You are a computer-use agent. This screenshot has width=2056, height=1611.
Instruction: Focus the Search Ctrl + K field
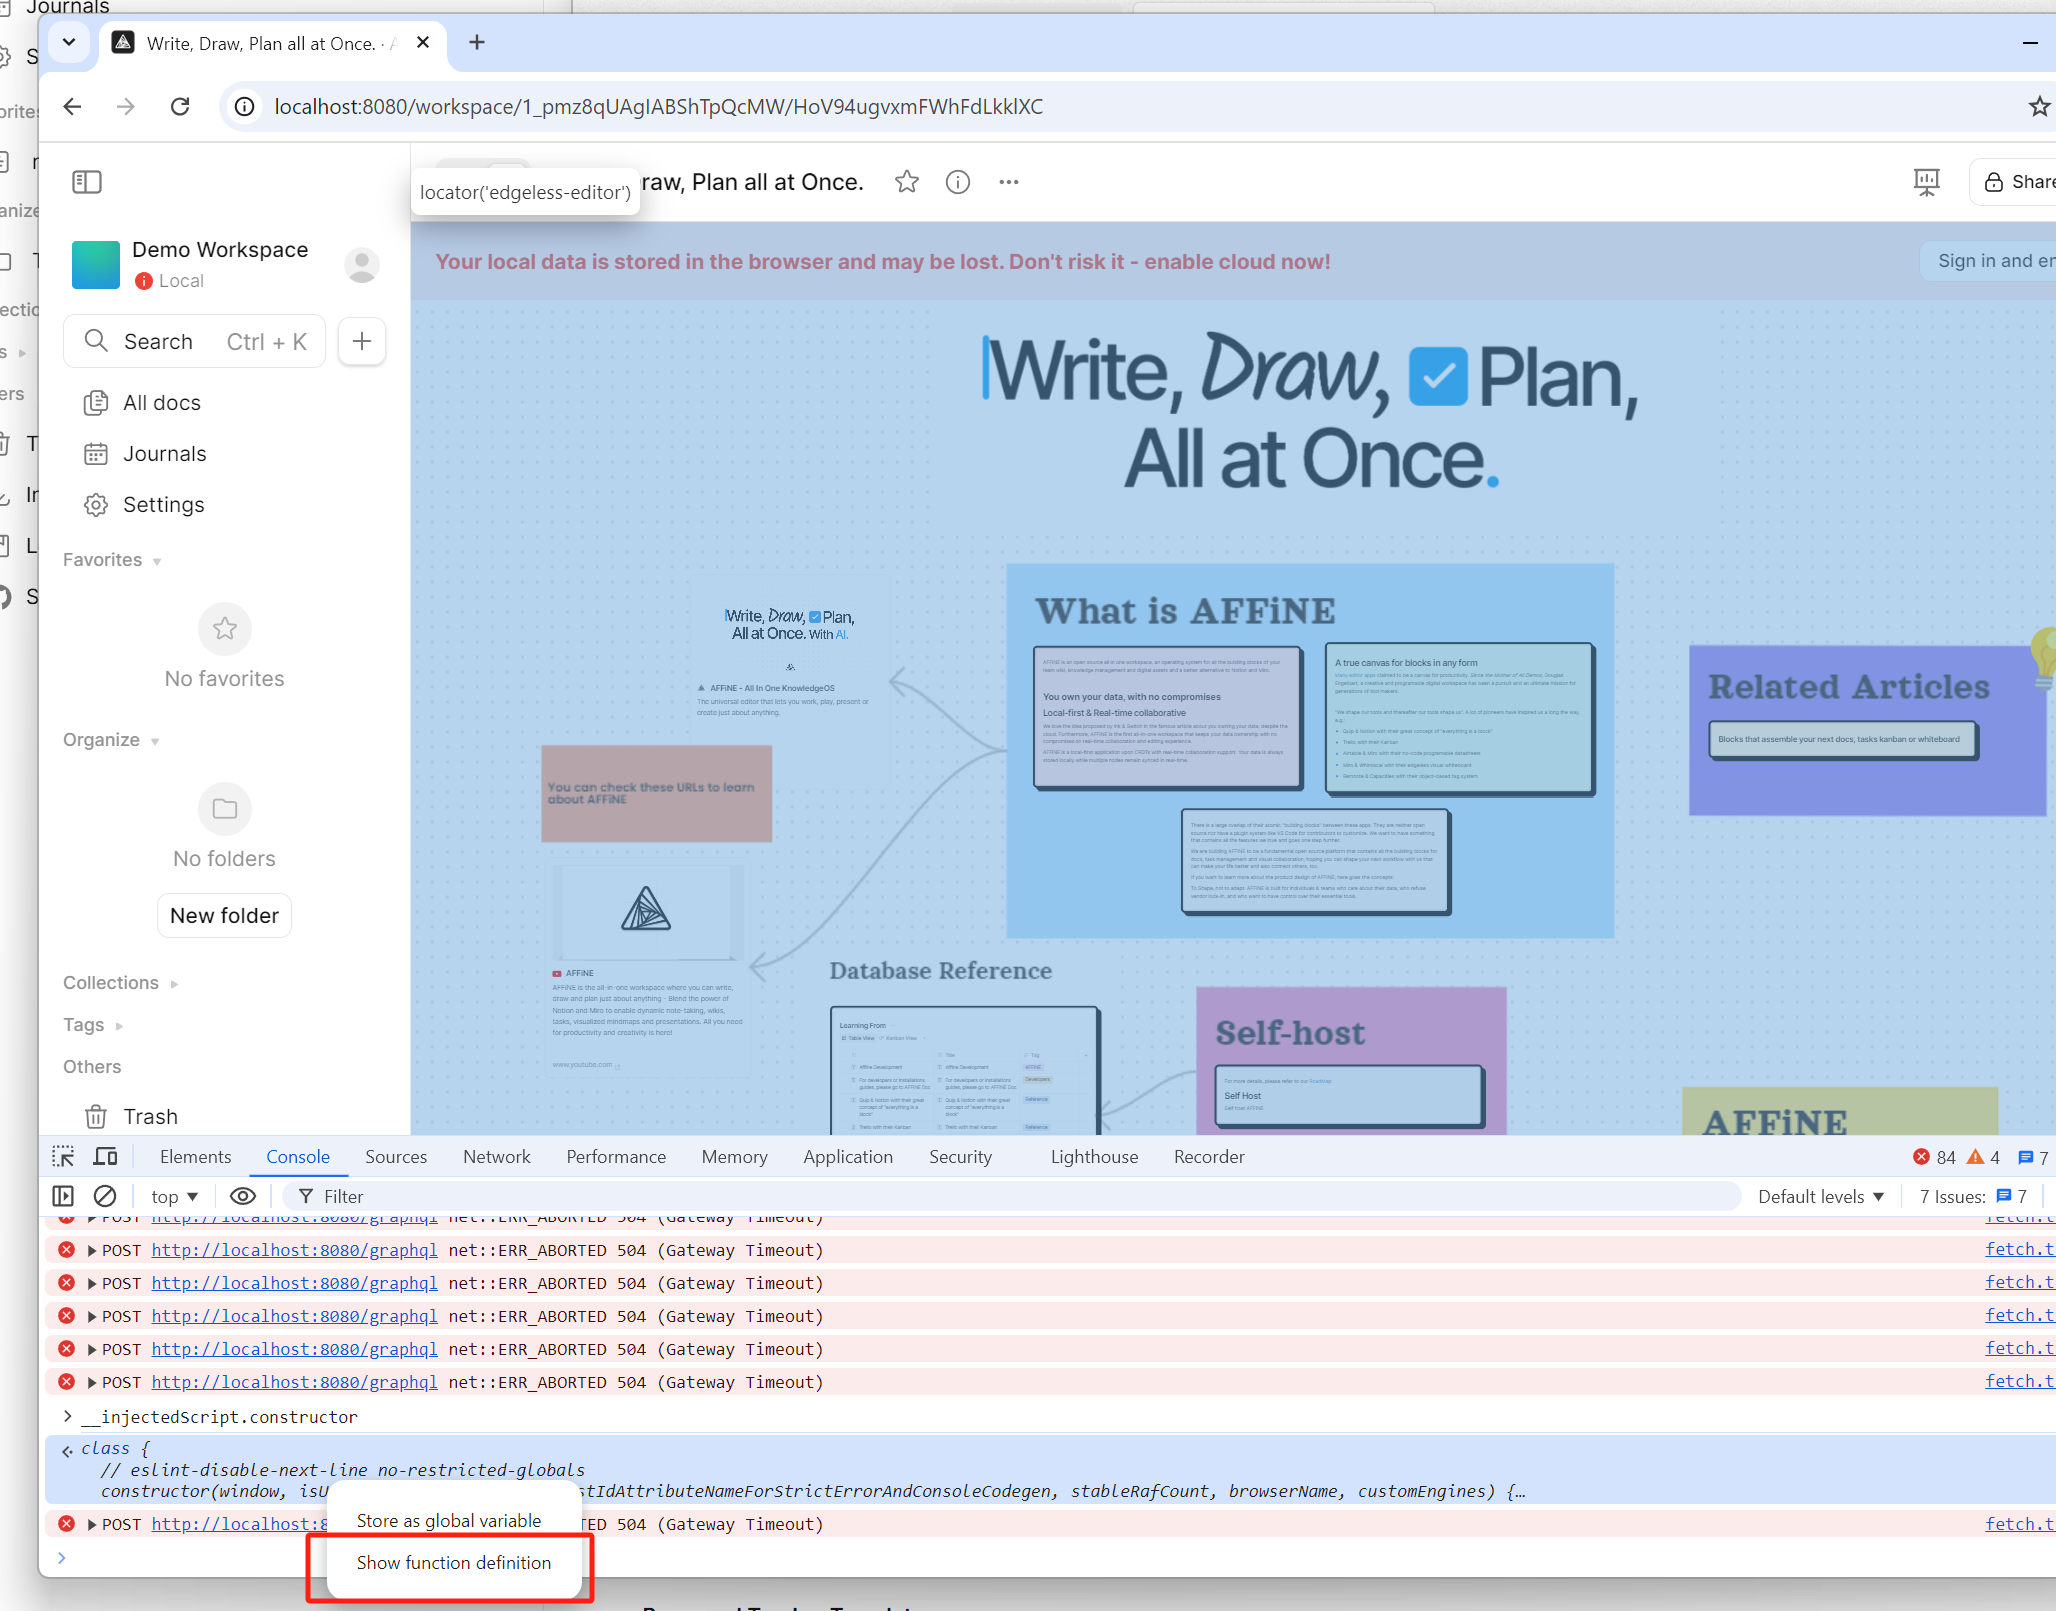(195, 342)
